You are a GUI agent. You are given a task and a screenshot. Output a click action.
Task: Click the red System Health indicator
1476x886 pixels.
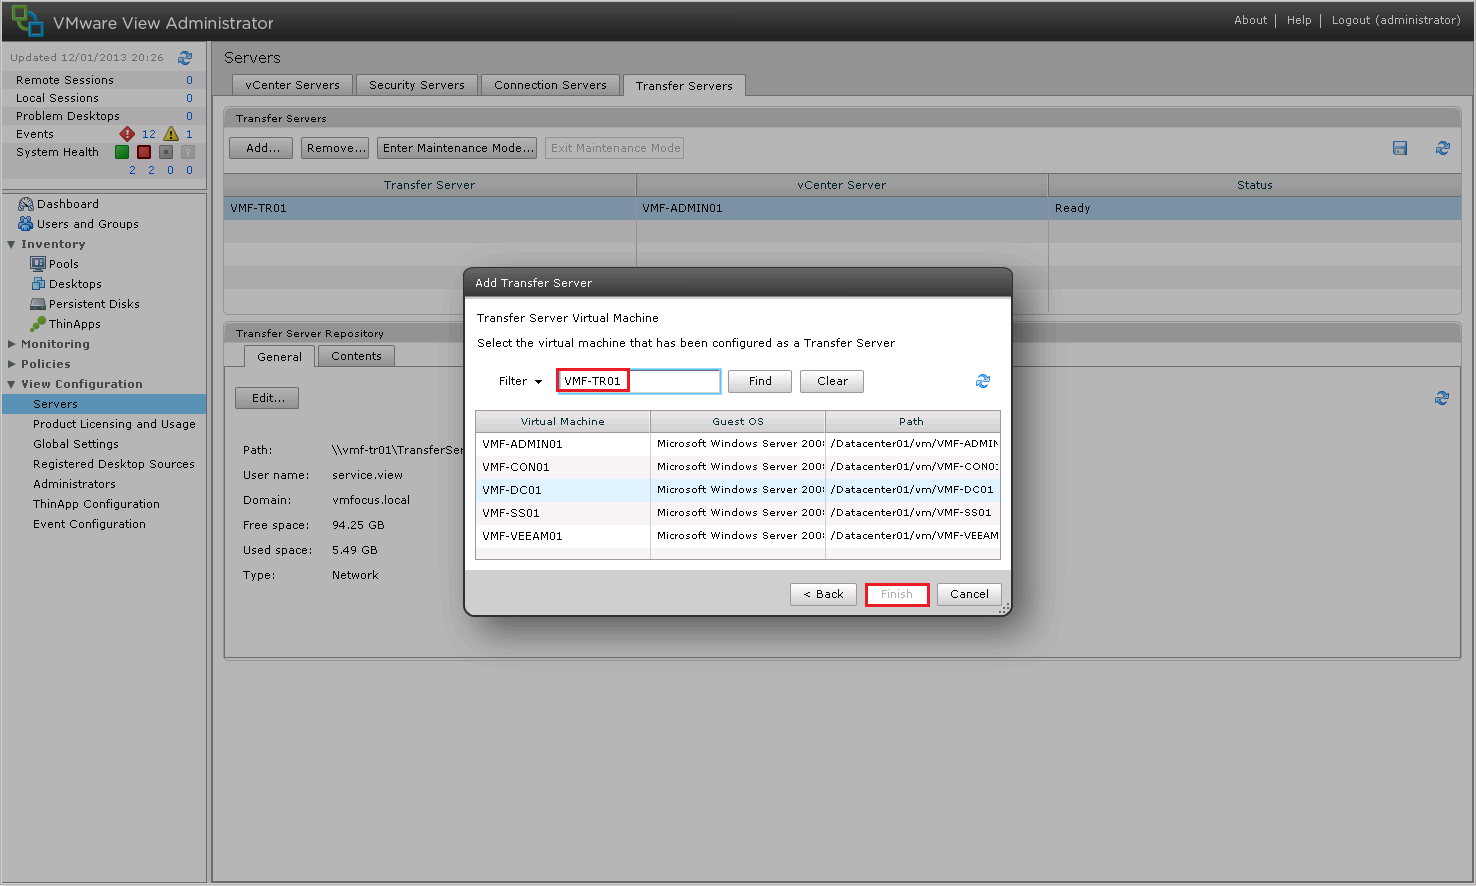144,152
